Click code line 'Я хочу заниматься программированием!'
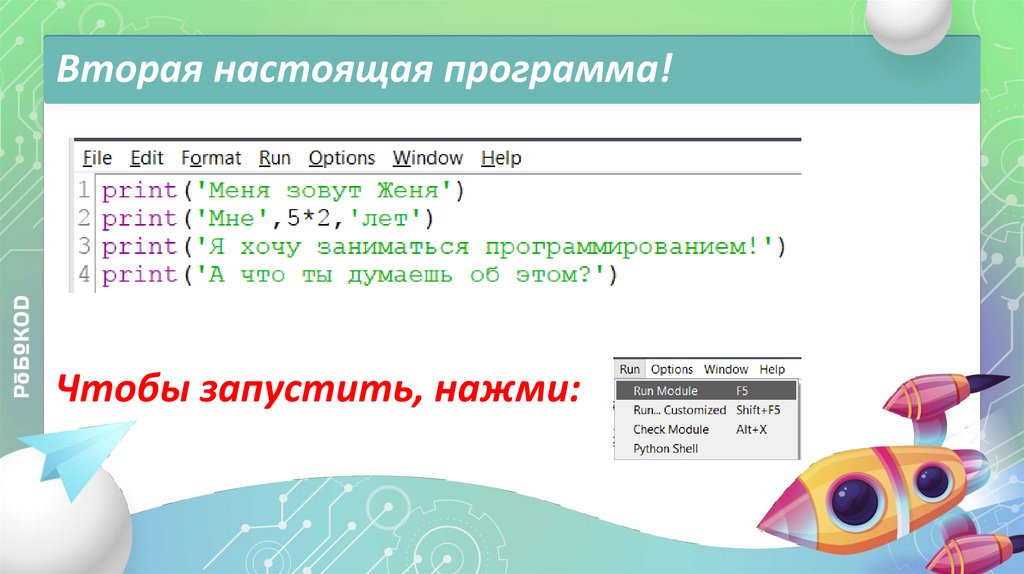The image size is (1024, 574). [443, 247]
